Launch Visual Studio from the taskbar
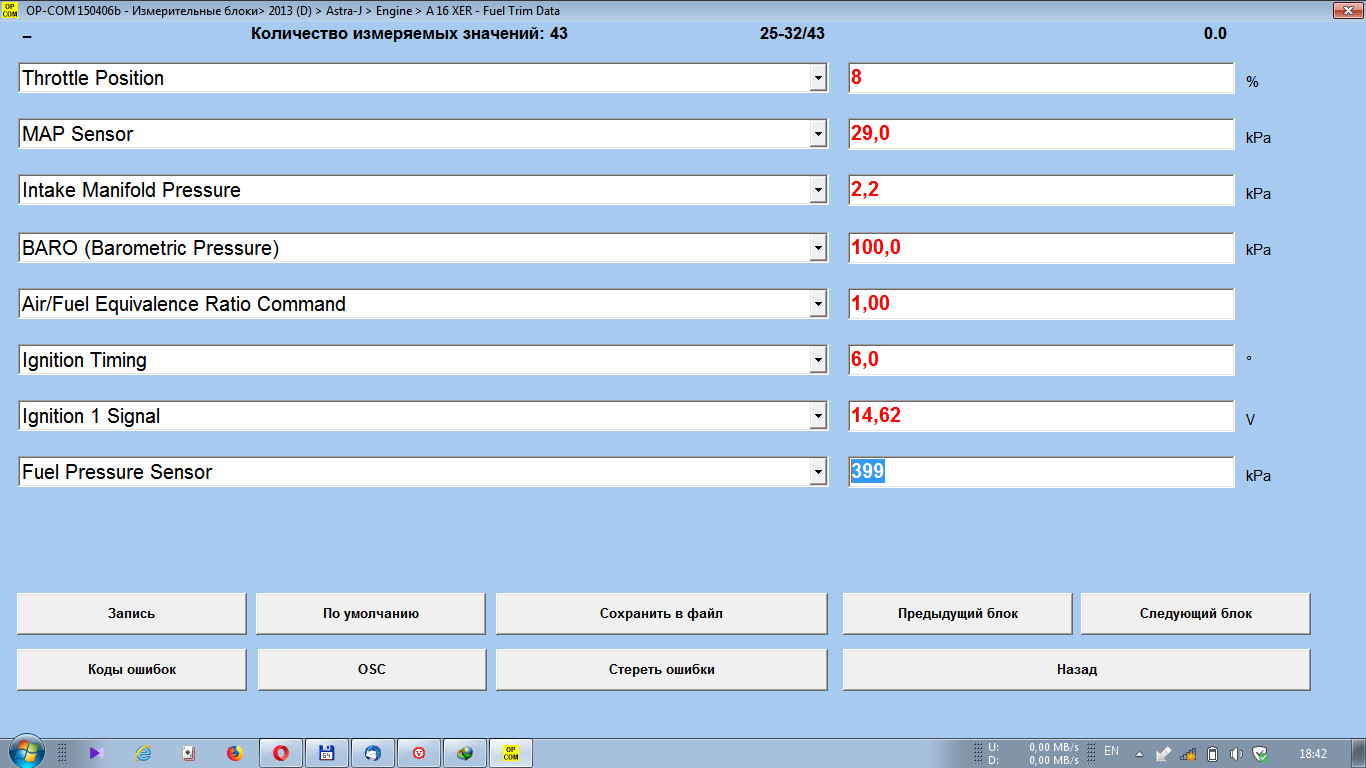 tap(96, 753)
